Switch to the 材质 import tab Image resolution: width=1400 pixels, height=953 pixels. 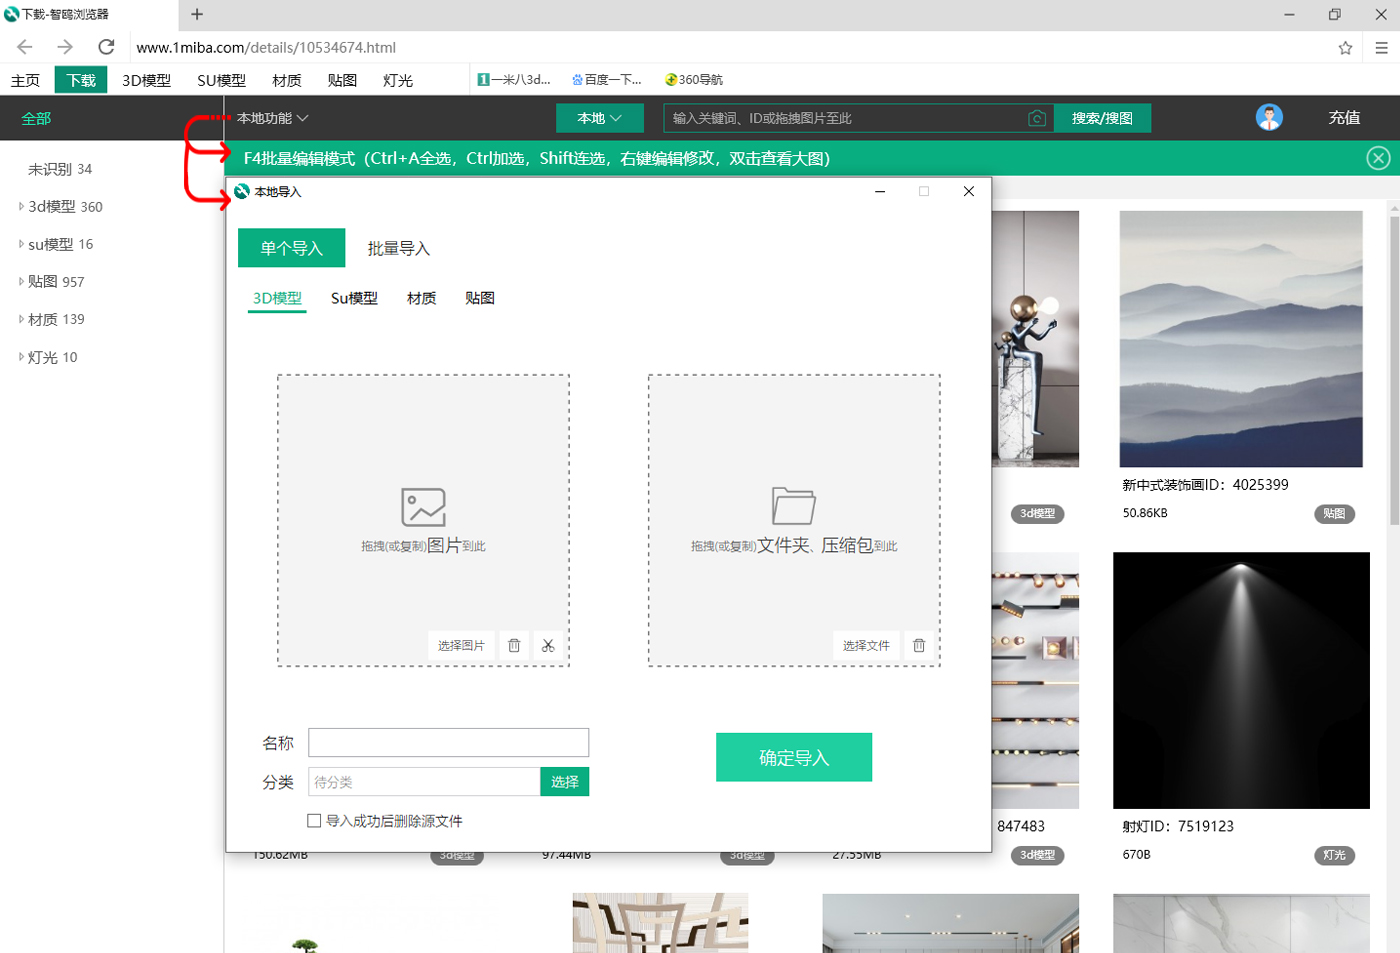420,297
